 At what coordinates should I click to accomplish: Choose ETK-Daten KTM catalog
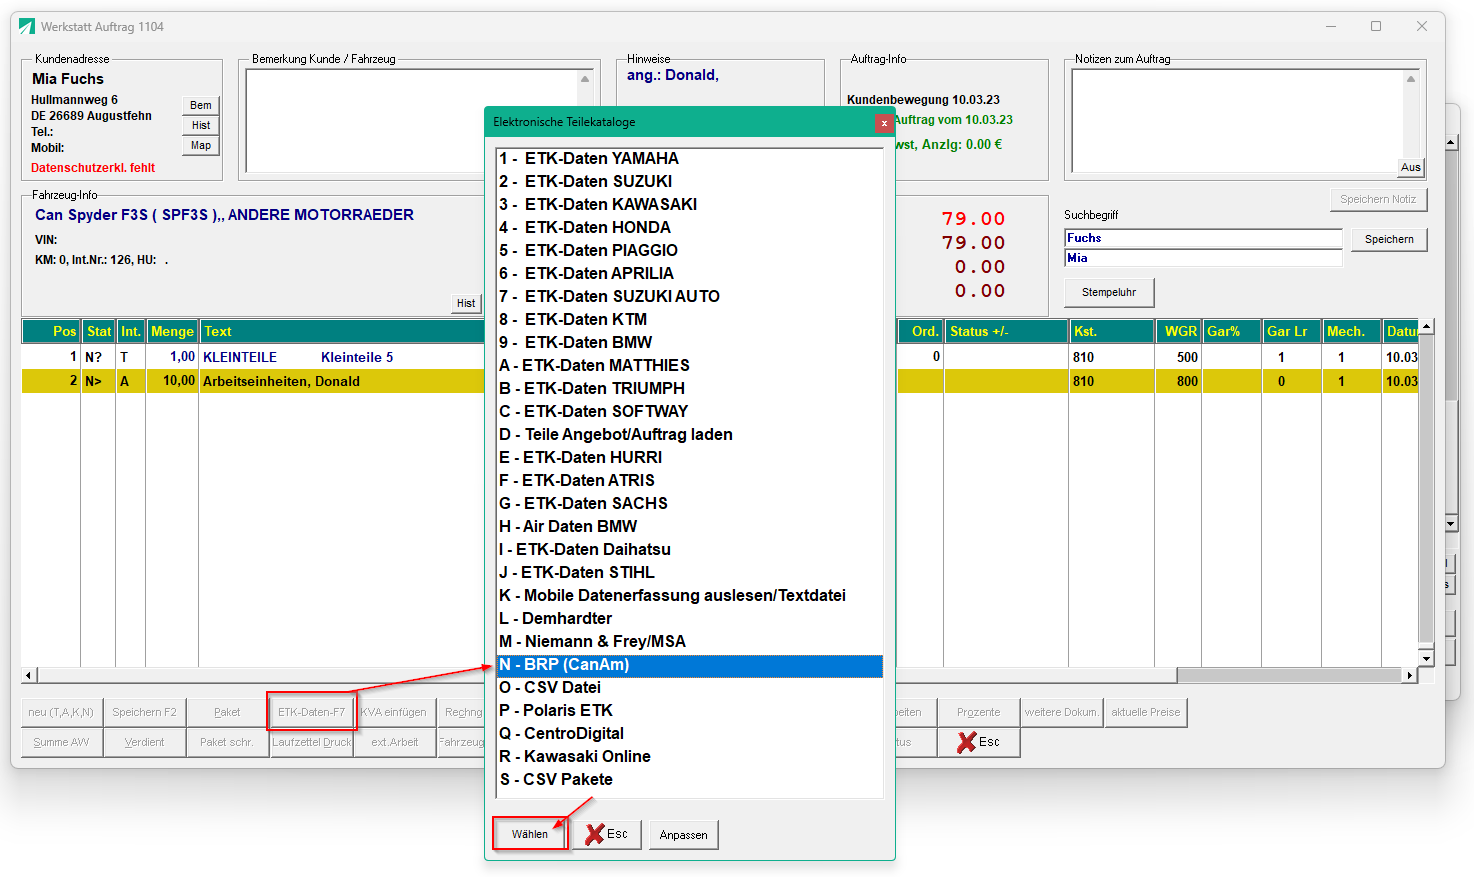point(690,320)
